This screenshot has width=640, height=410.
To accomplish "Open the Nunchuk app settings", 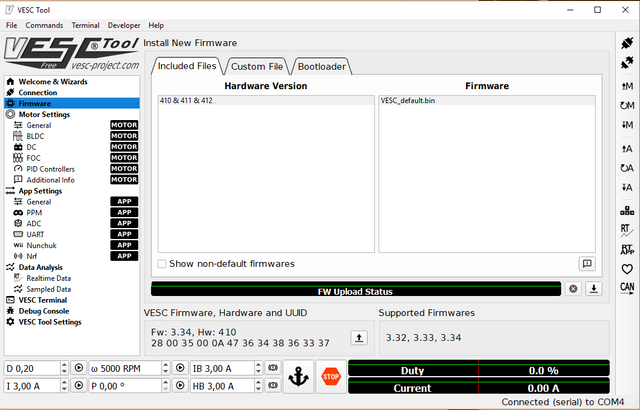I will [x=72, y=245].
